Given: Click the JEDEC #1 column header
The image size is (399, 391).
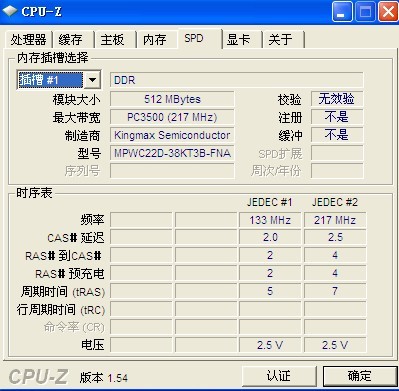Looking at the screenshot, I should (x=270, y=202).
